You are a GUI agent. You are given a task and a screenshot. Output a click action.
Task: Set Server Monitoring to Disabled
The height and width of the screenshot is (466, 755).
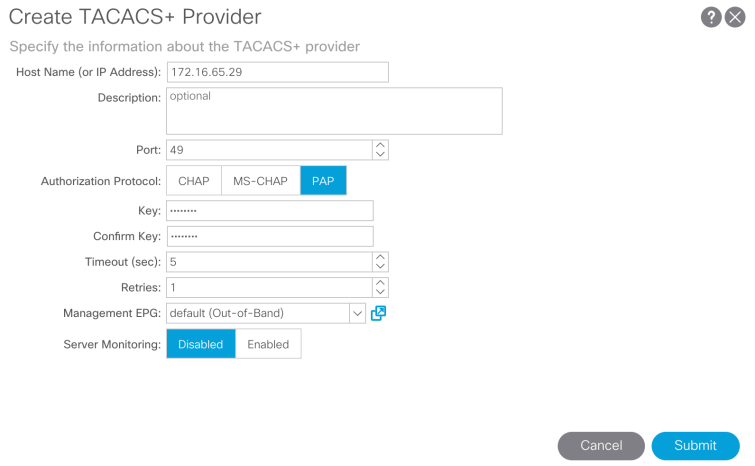[x=200, y=344]
